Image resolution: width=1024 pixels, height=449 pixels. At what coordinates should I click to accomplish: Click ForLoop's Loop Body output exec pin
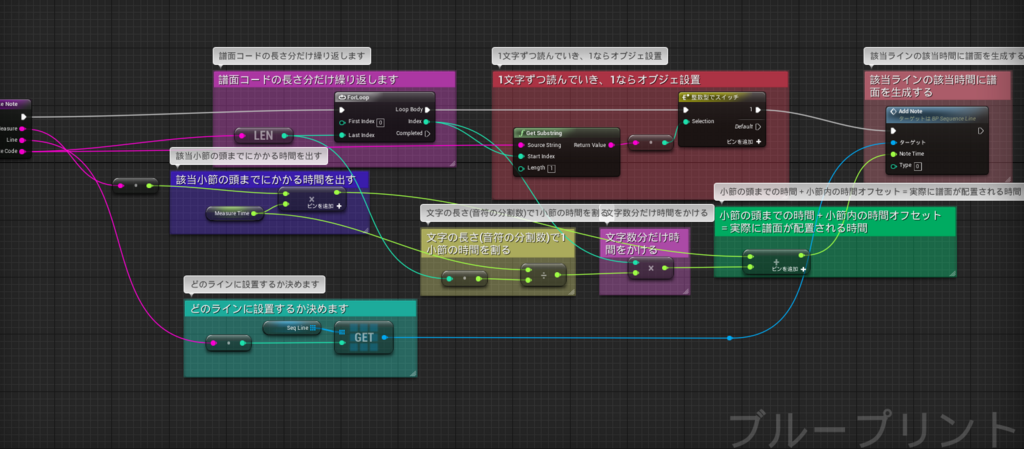[x=427, y=110]
